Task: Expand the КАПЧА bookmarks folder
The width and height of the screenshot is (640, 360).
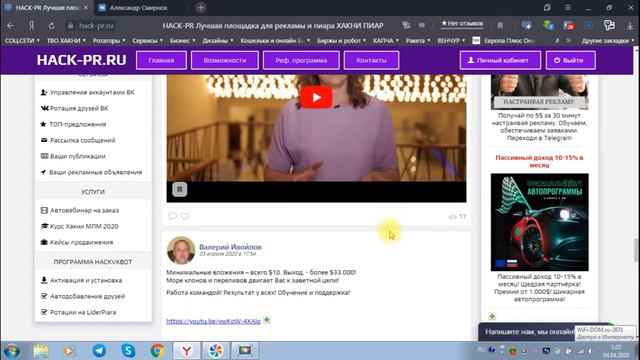Action: [386, 40]
